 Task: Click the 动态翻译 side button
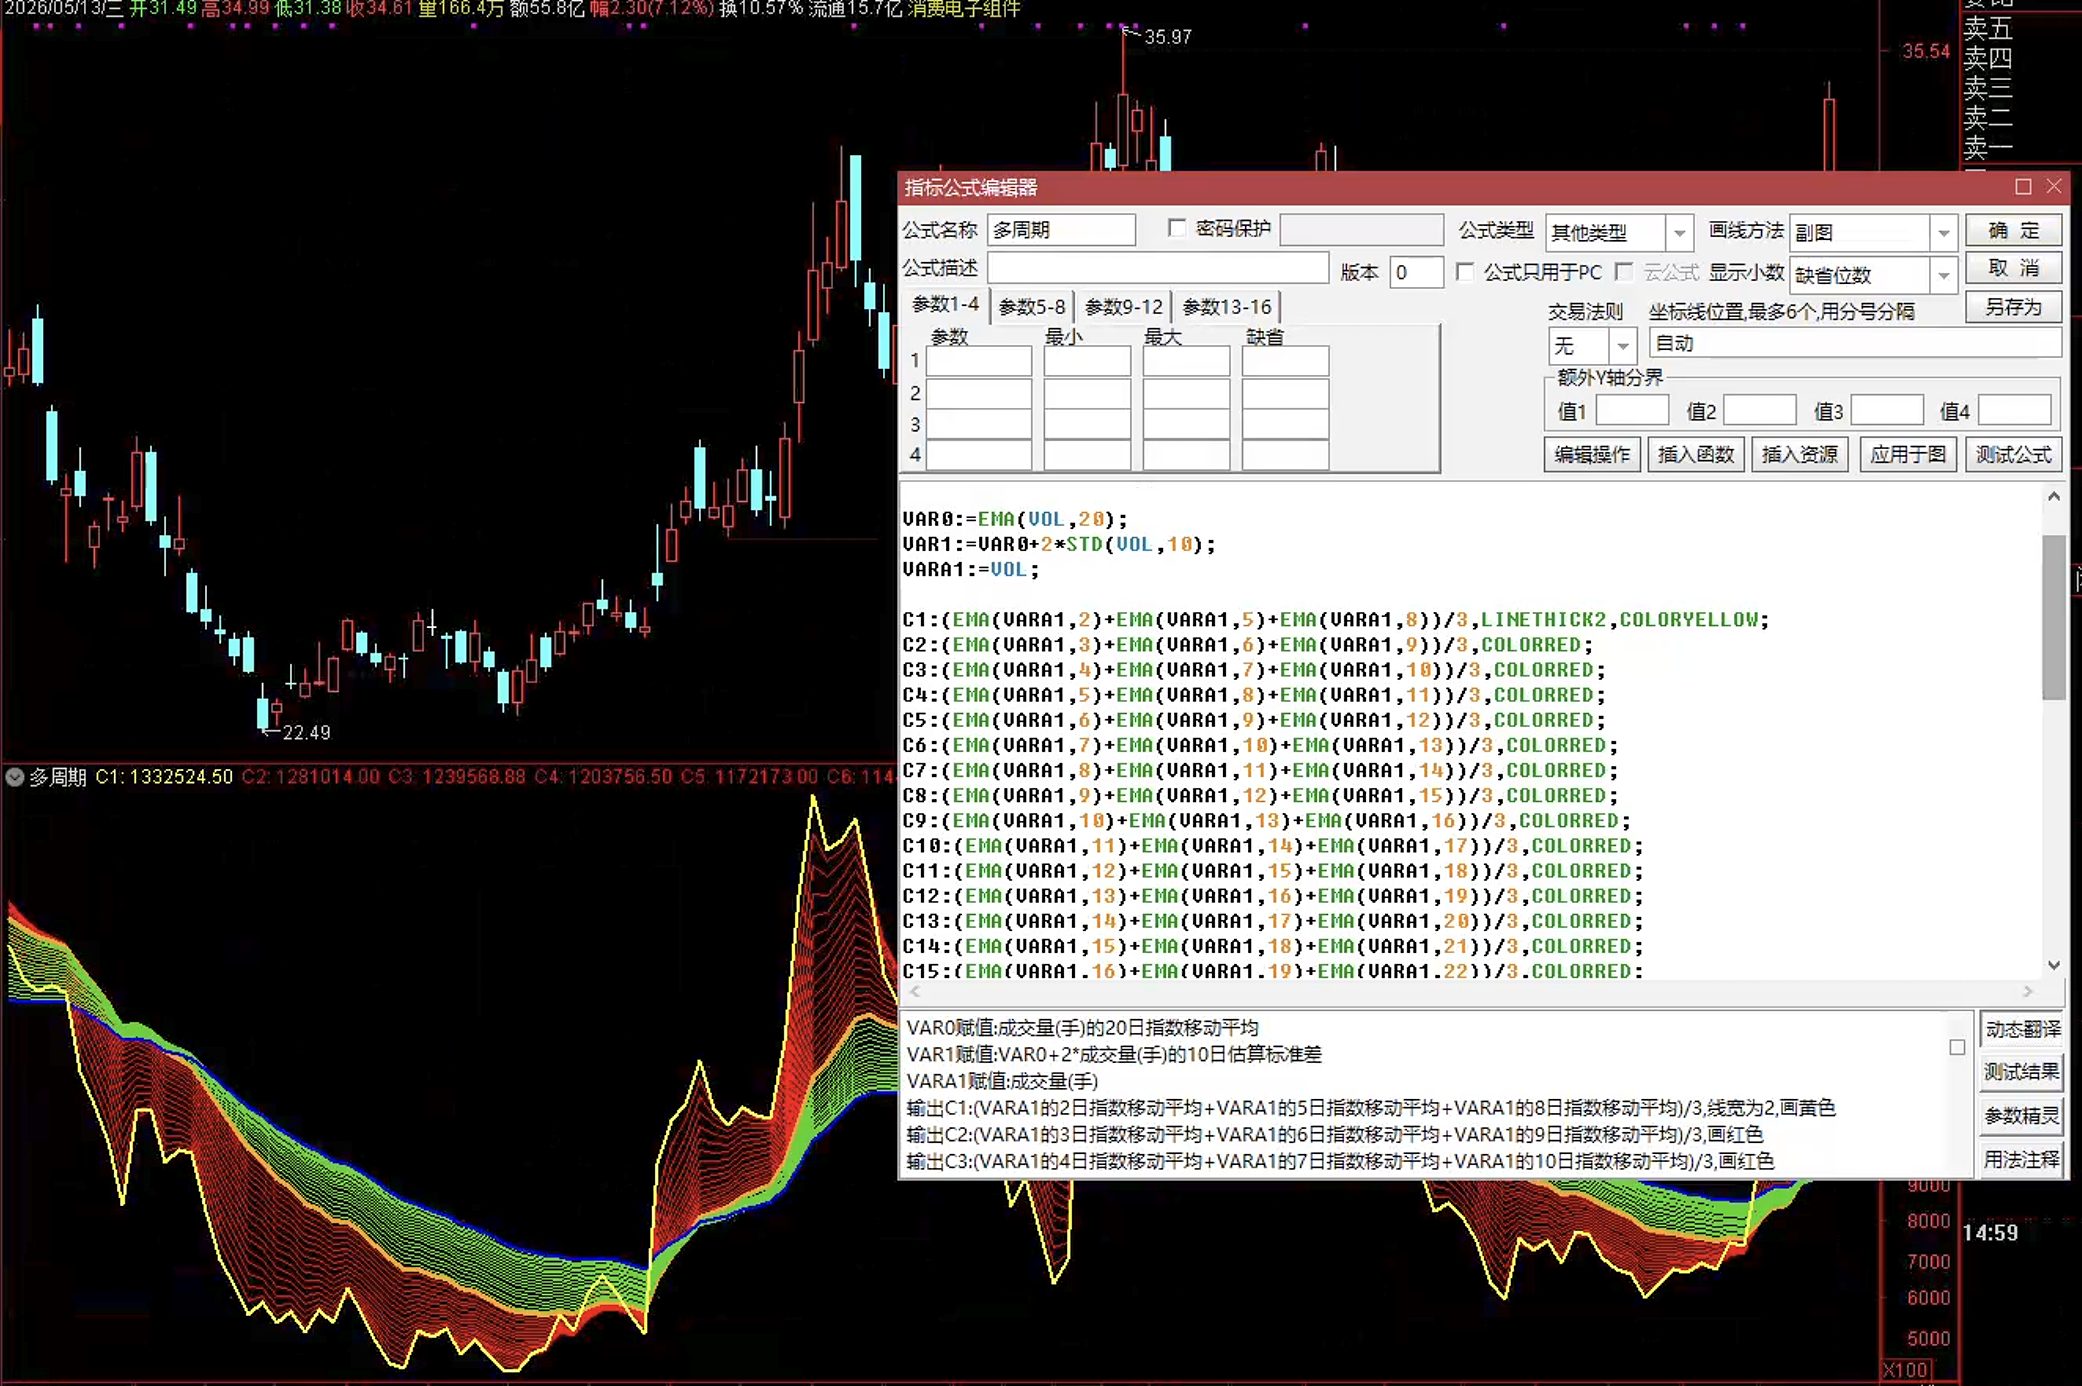click(x=2022, y=1029)
